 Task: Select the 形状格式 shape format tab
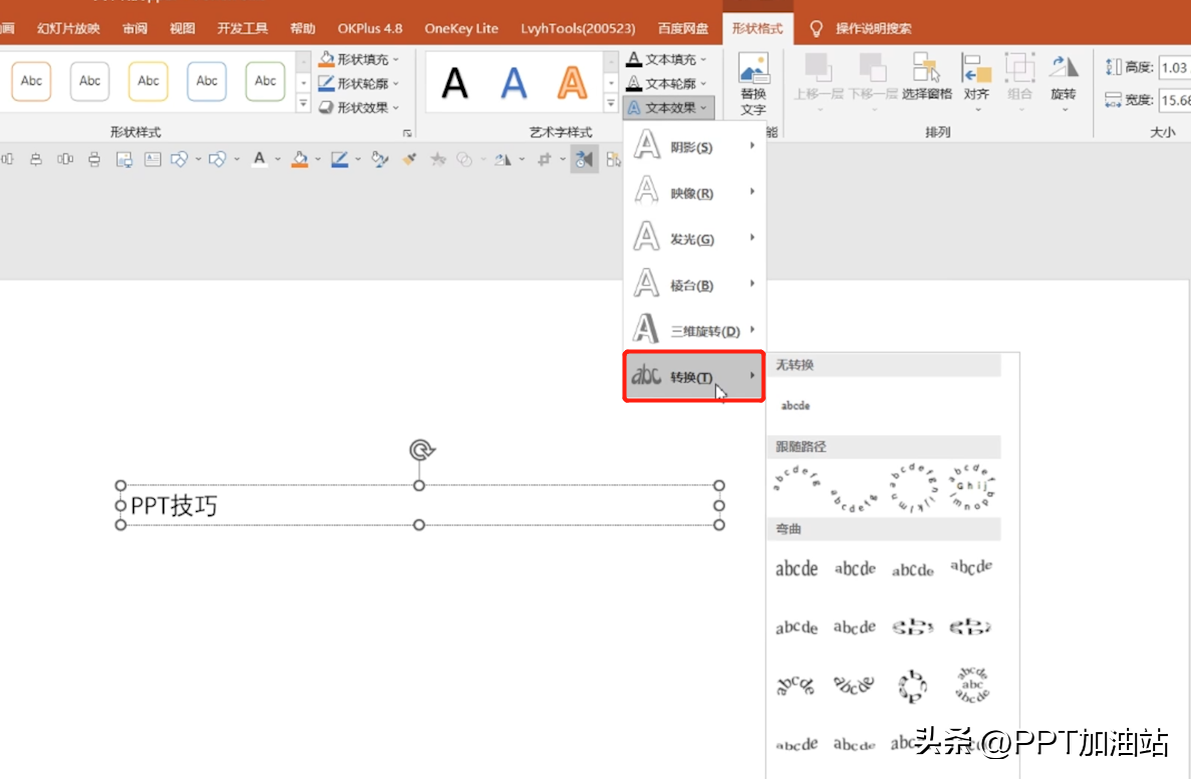coord(757,28)
